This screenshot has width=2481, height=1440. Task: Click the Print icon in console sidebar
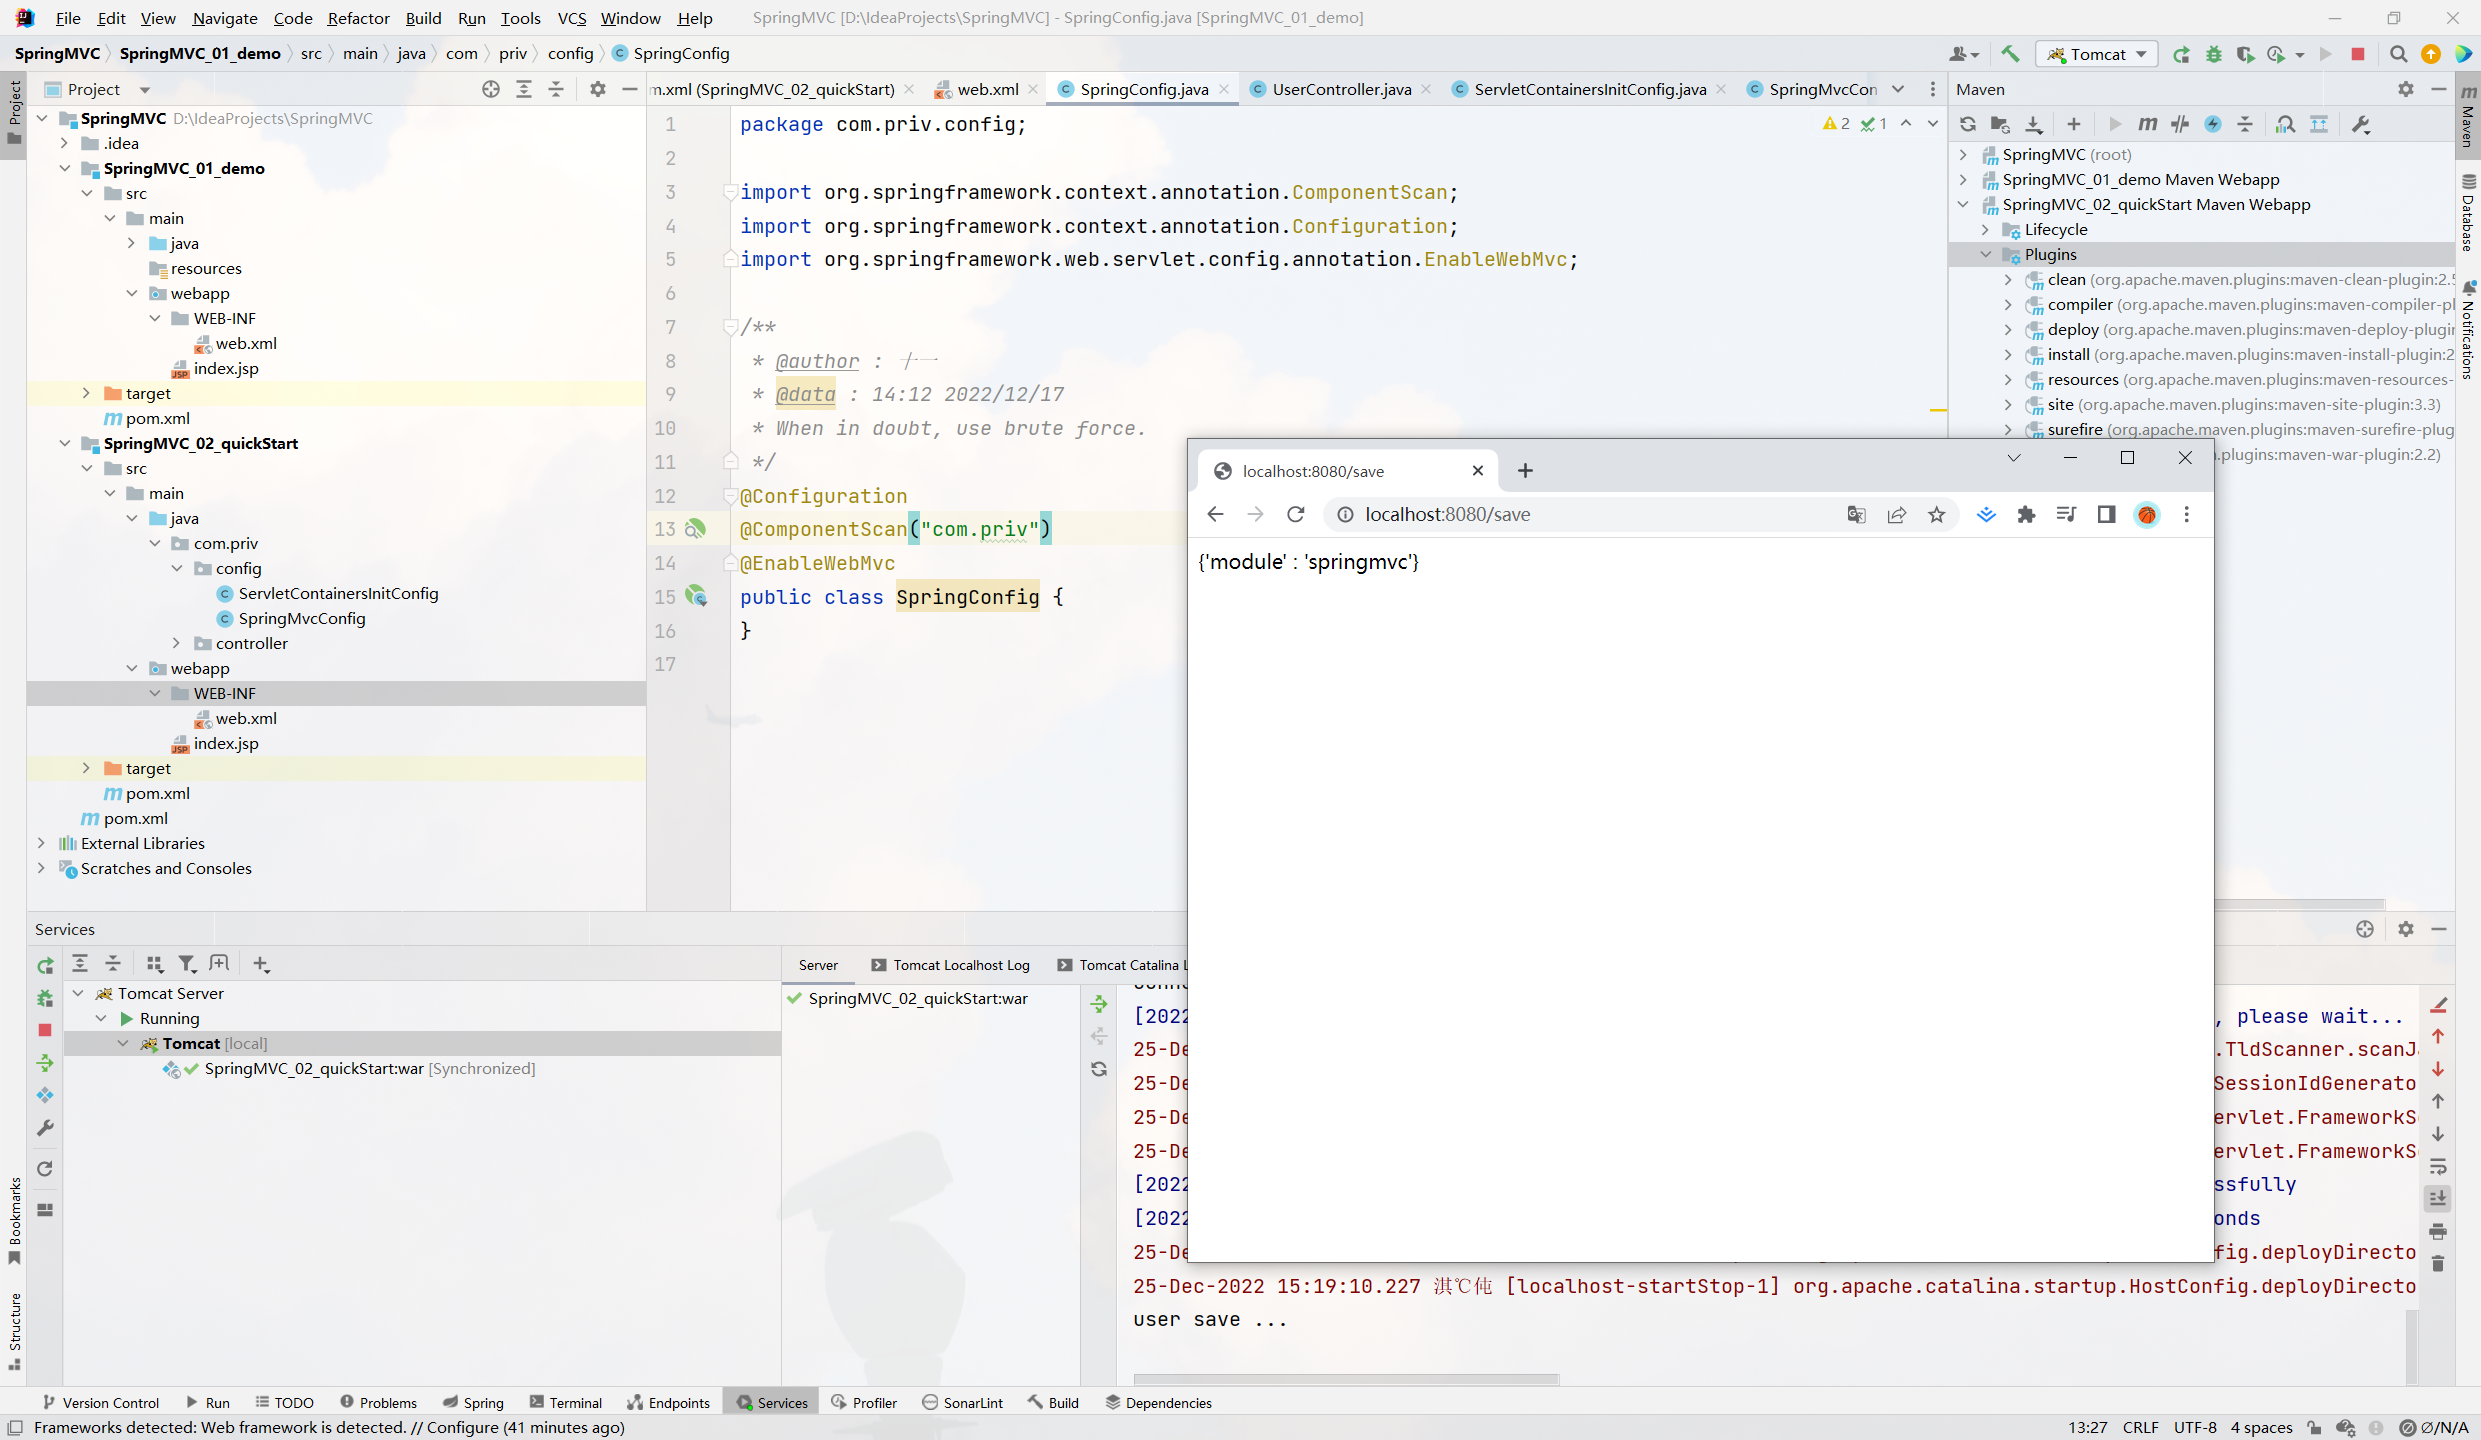click(x=2438, y=1231)
